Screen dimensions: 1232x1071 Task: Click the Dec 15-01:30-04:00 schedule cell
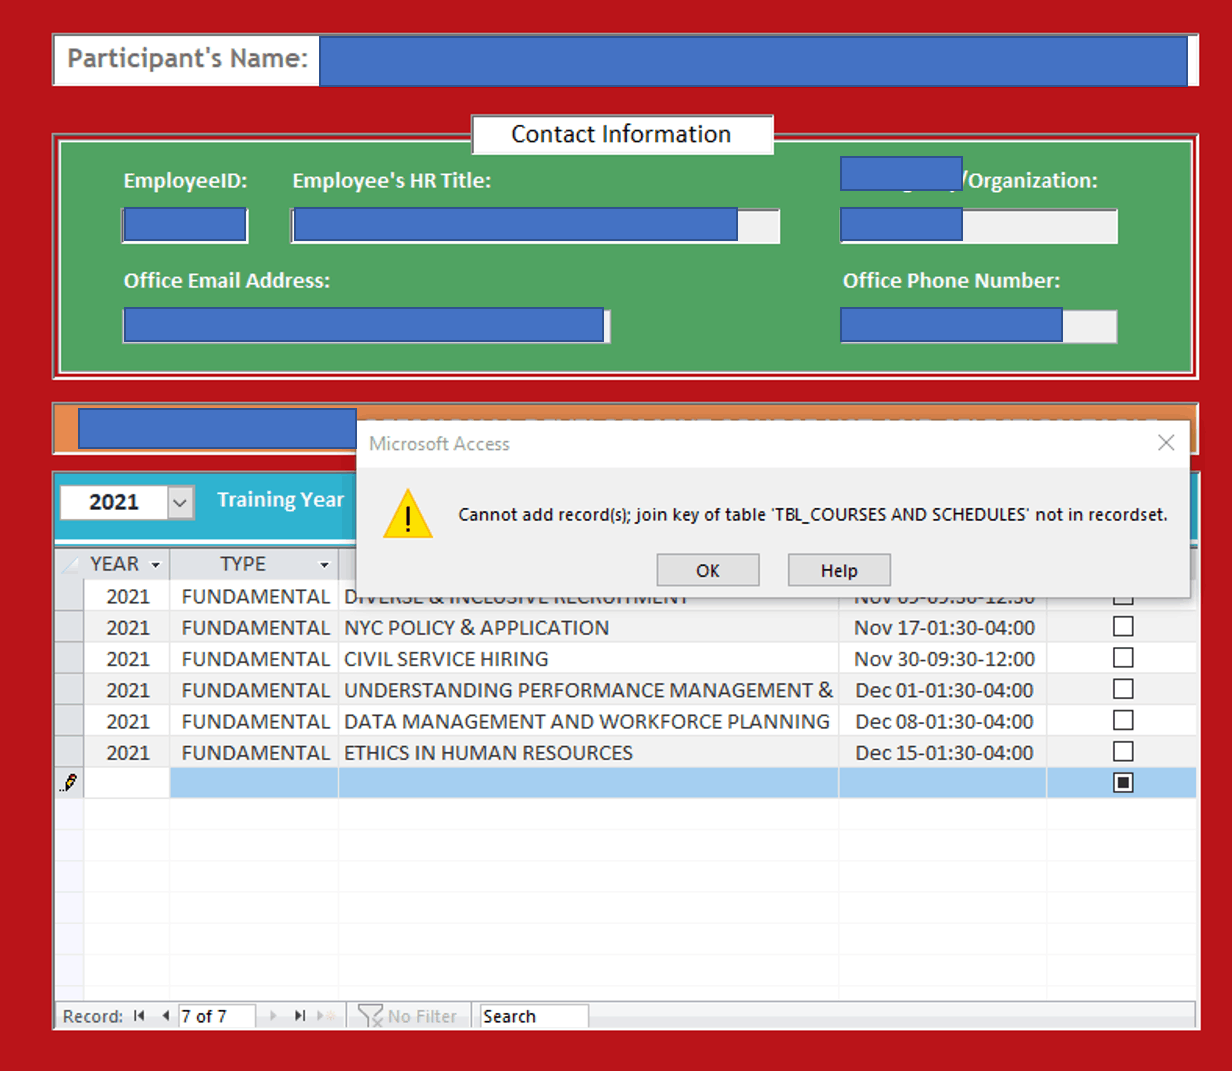coord(943,752)
